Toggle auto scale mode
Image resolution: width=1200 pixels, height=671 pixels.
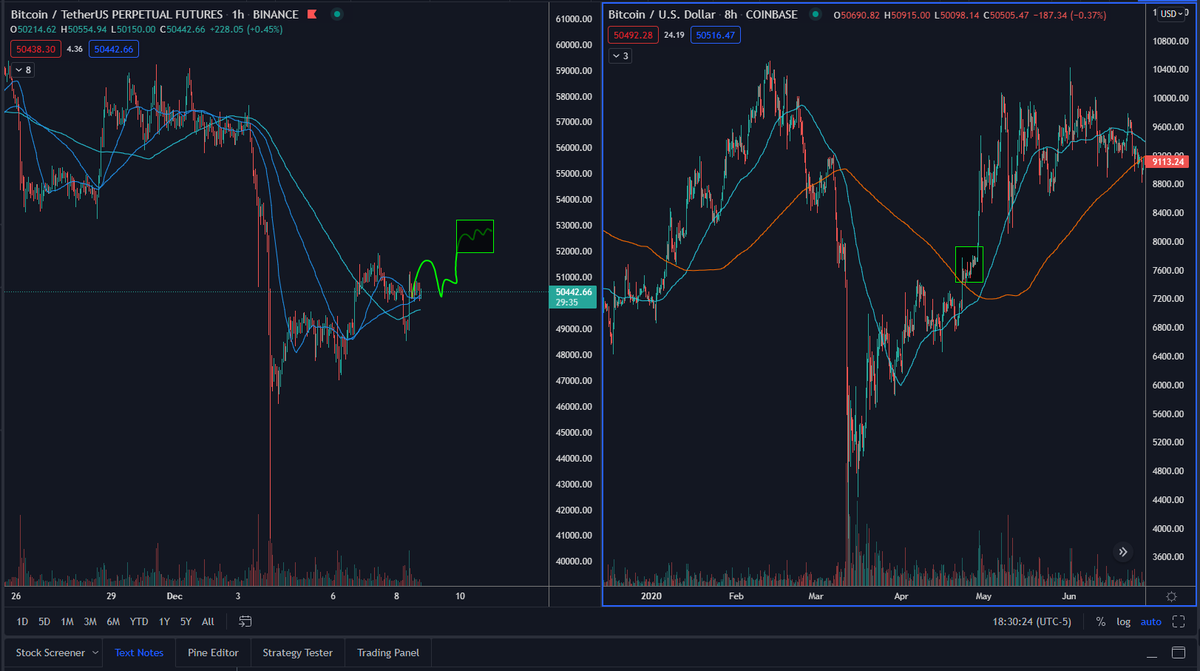(1151, 621)
